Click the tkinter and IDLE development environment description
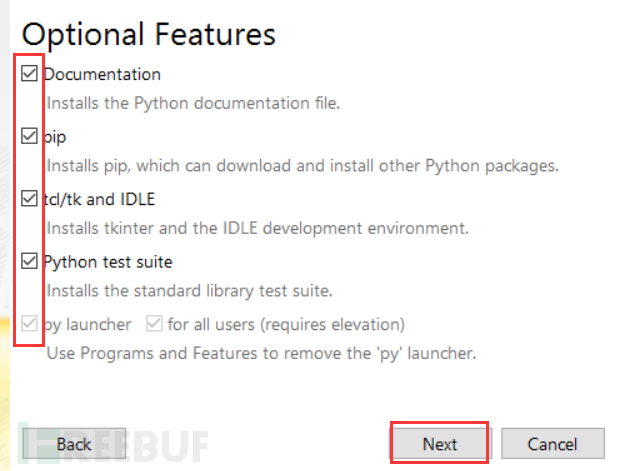 coord(258,228)
